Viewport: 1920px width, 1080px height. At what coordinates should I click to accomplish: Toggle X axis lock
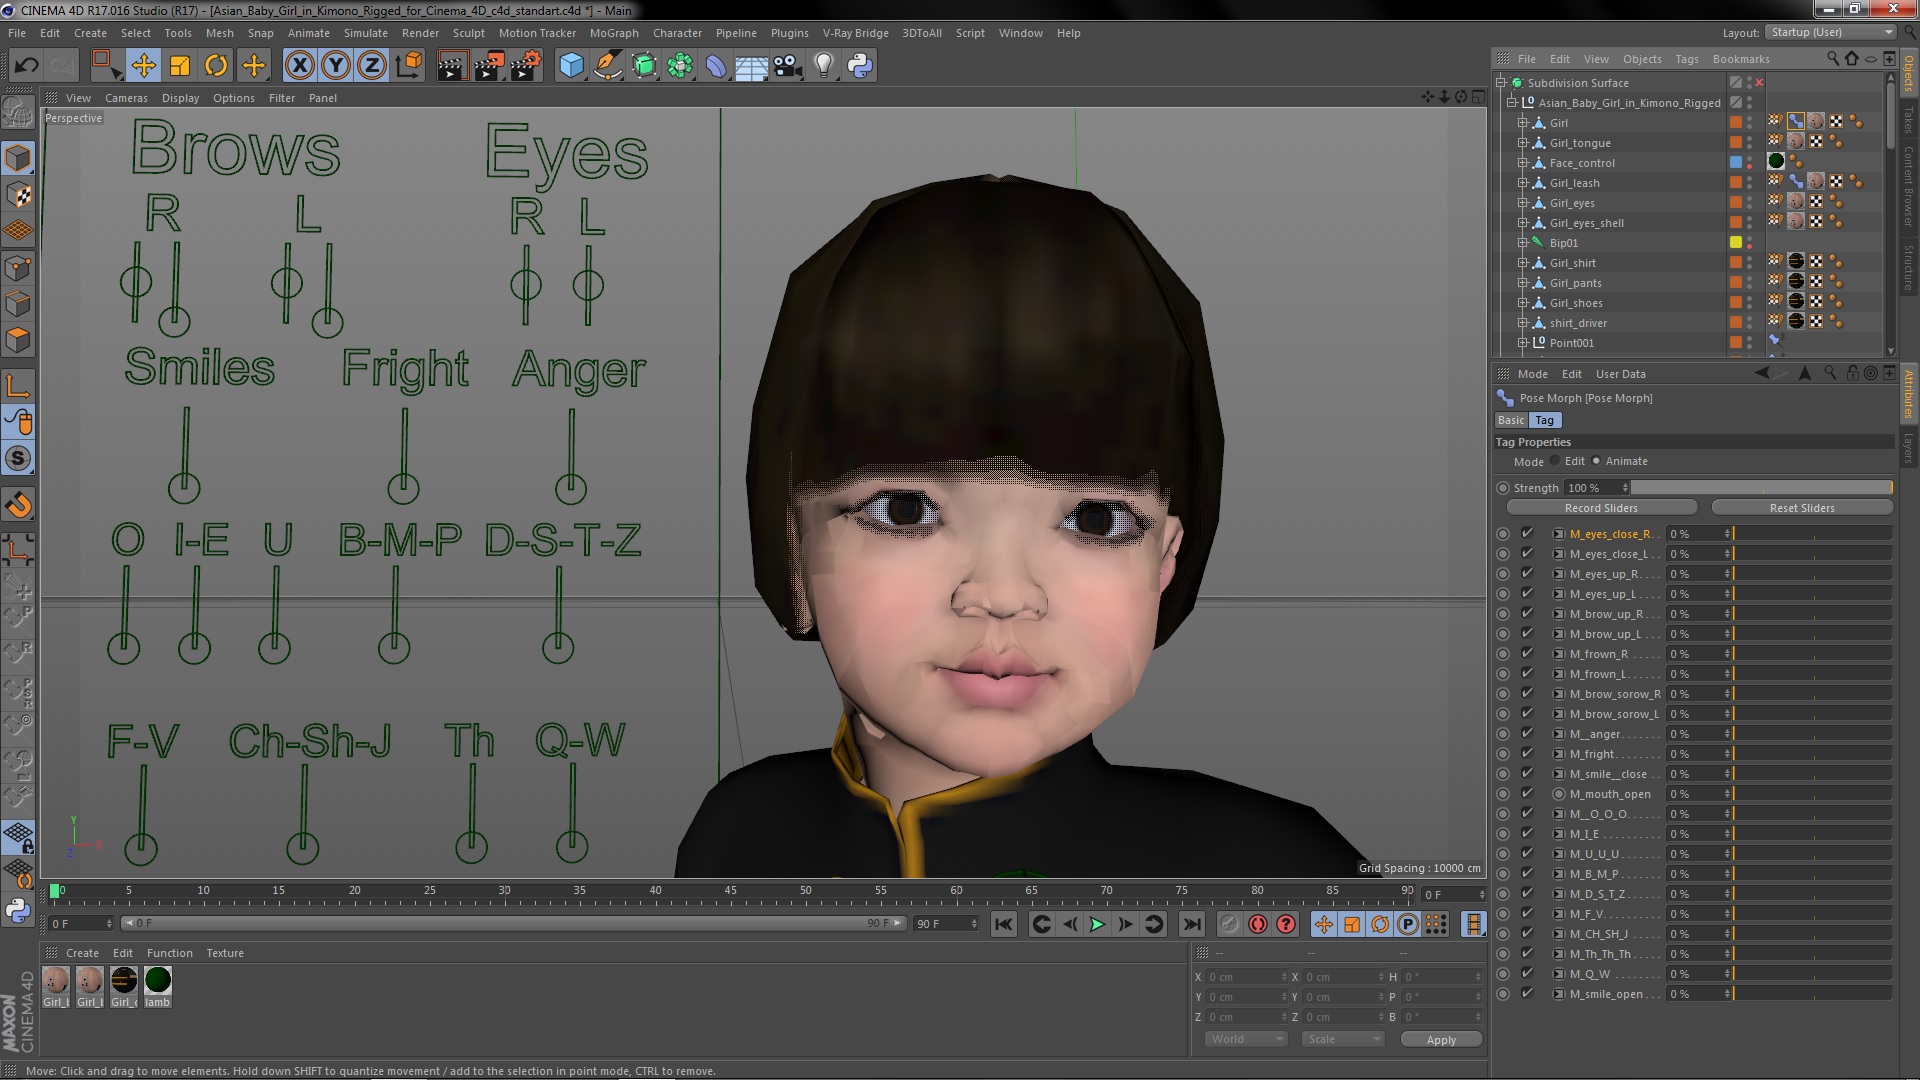pos(299,66)
